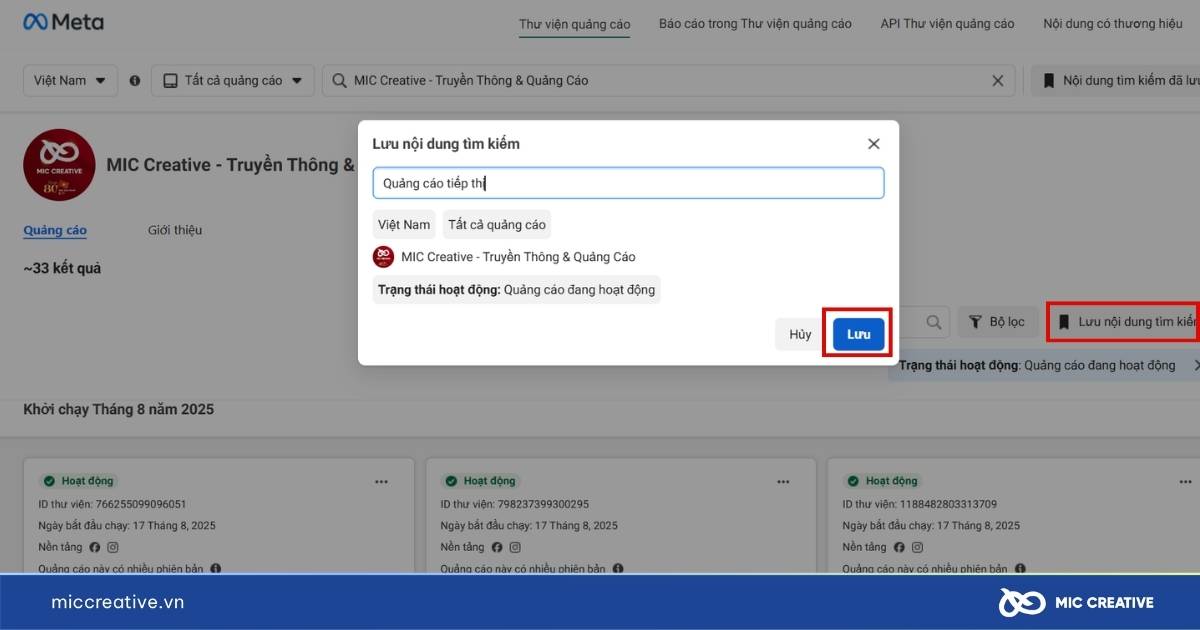Click Instagram platform icon on ad 1188482803313709
This screenshot has width=1200, height=630.
[917, 547]
